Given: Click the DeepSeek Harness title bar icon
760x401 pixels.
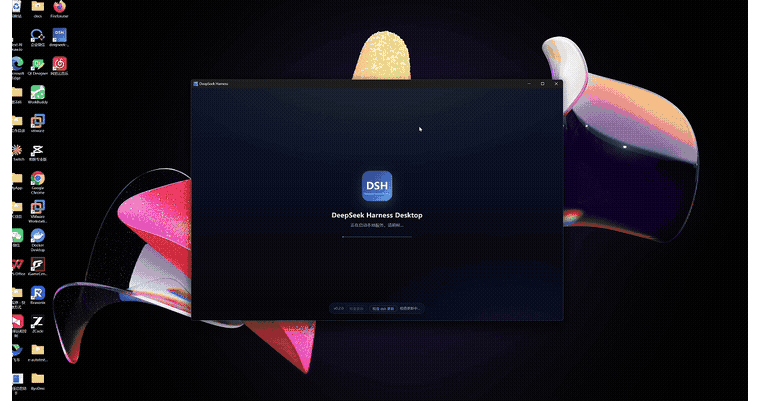Looking at the screenshot, I should (196, 84).
